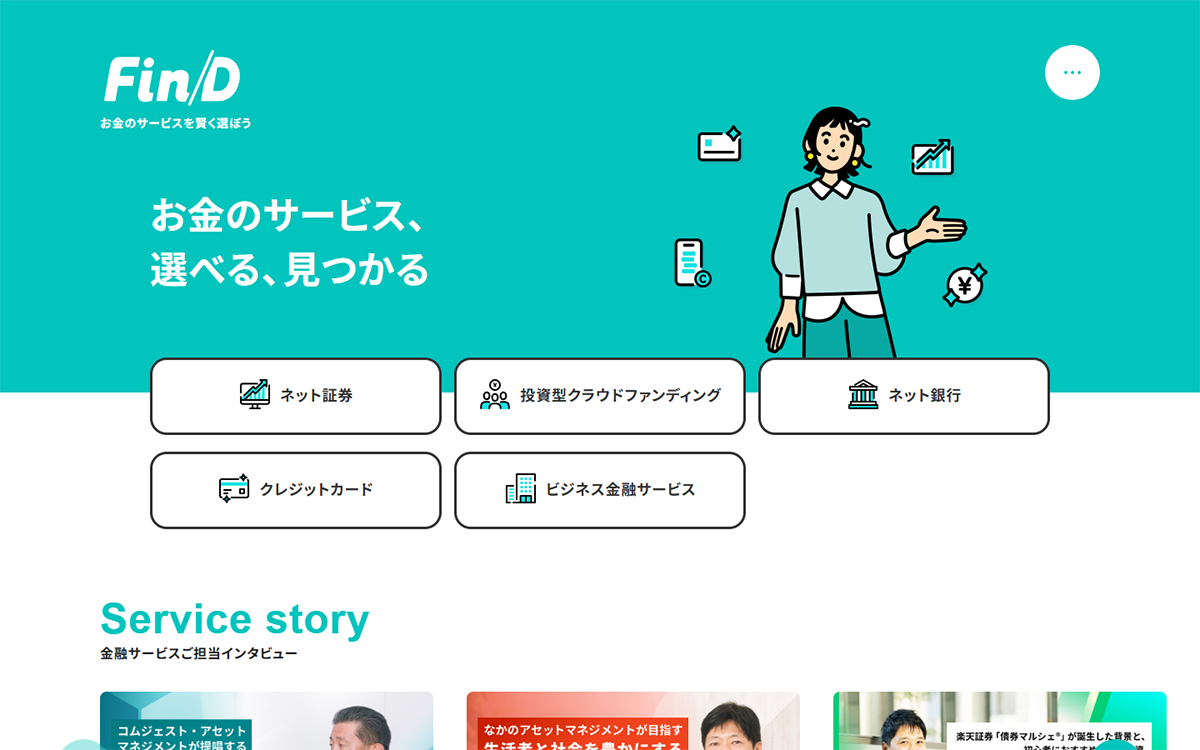The width and height of the screenshot is (1200, 750).
Task: Click the smartphone illustration icon
Action: click(692, 263)
